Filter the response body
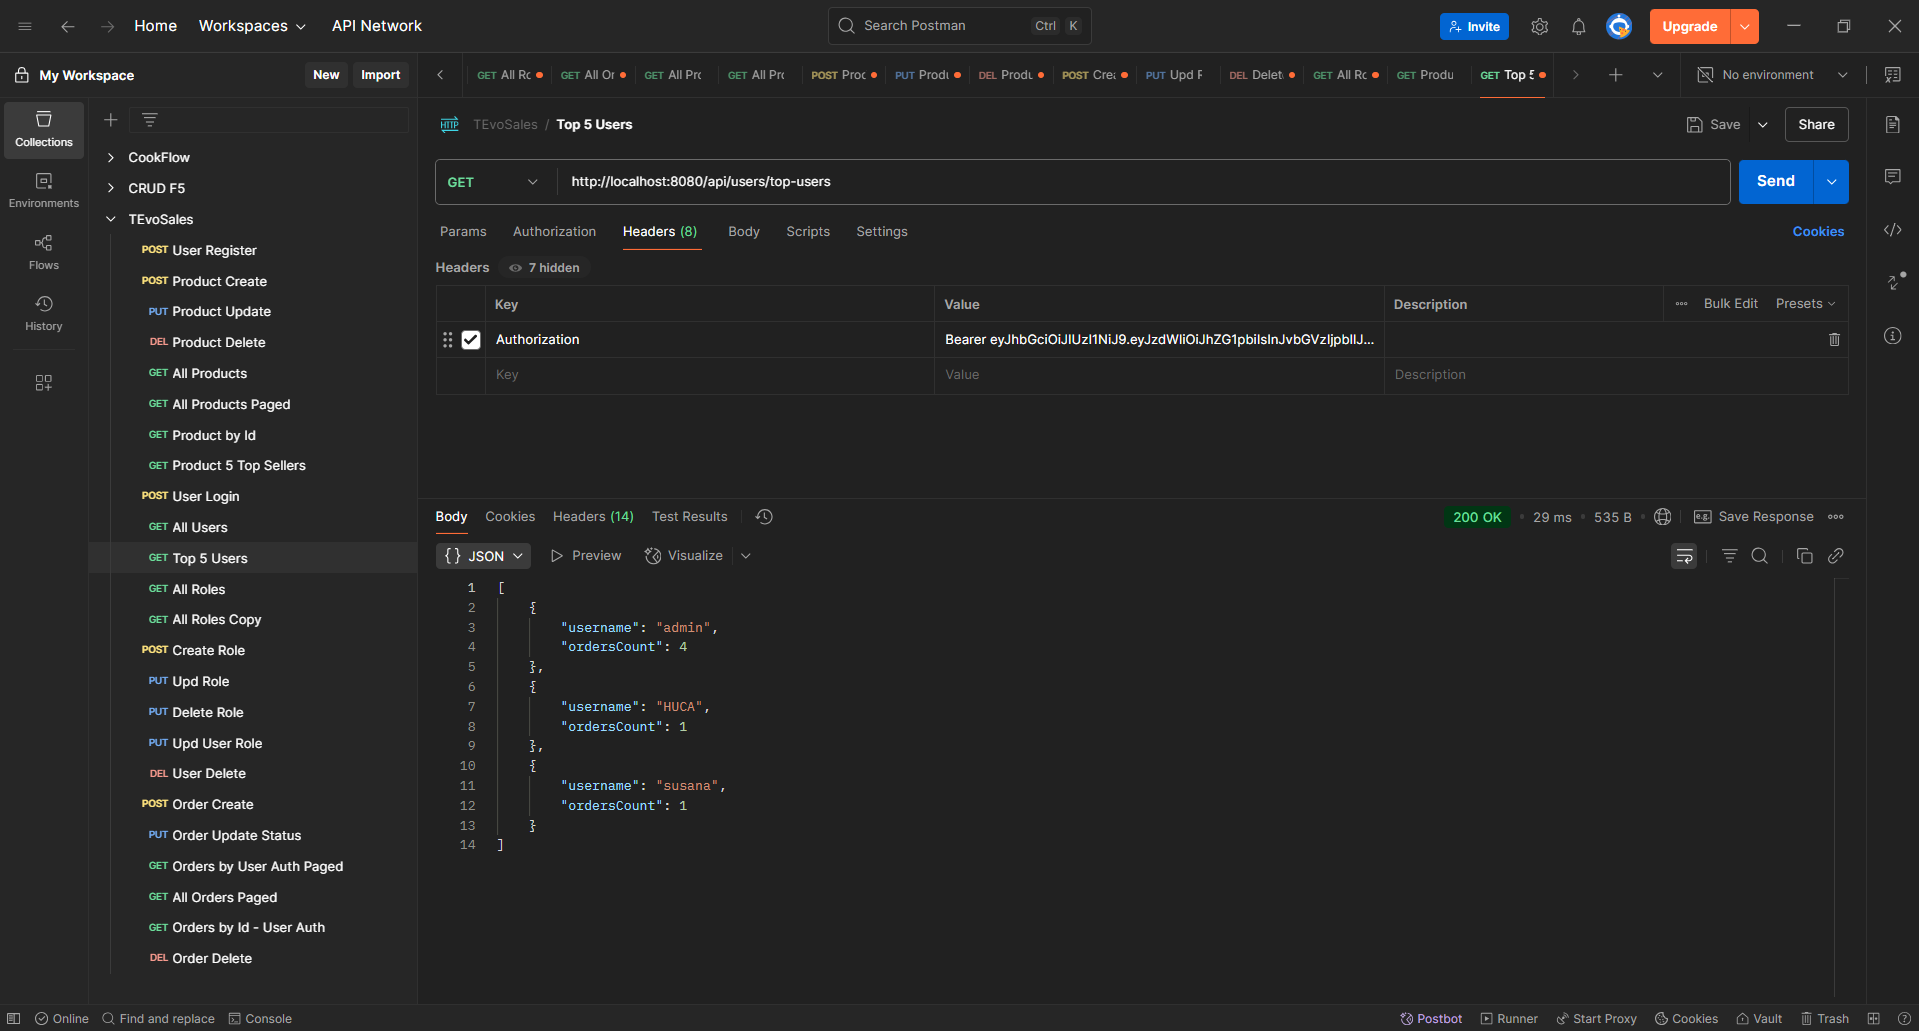The image size is (1919, 1031). (x=1730, y=556)
